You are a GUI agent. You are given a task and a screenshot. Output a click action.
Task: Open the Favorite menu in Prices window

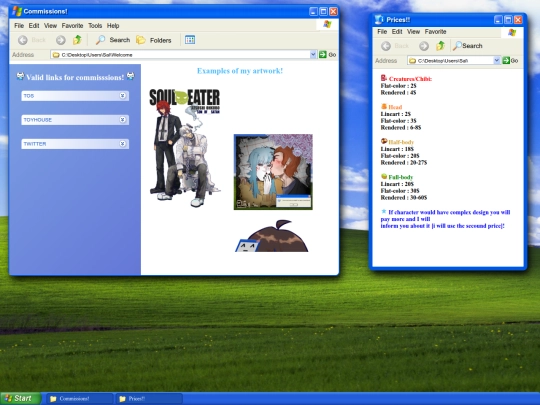pos(435,32)
